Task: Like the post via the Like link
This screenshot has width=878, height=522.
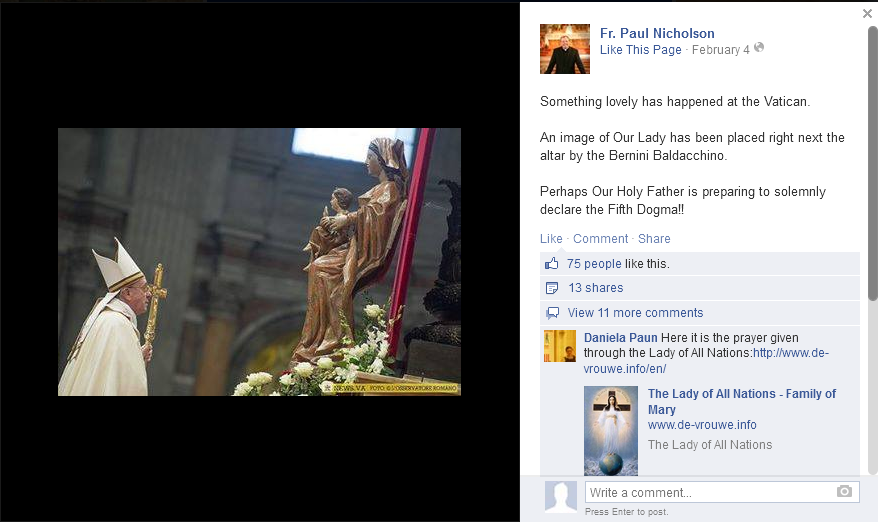Action: [551, 239]
